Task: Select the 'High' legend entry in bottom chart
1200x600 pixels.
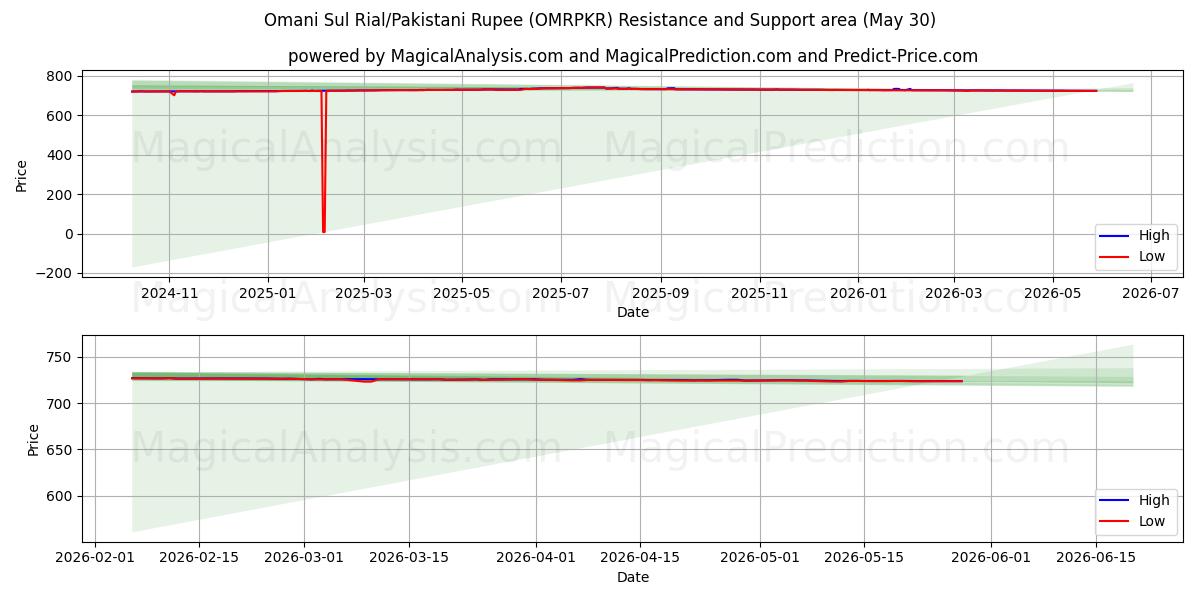Action: (x=1135, y=501)
